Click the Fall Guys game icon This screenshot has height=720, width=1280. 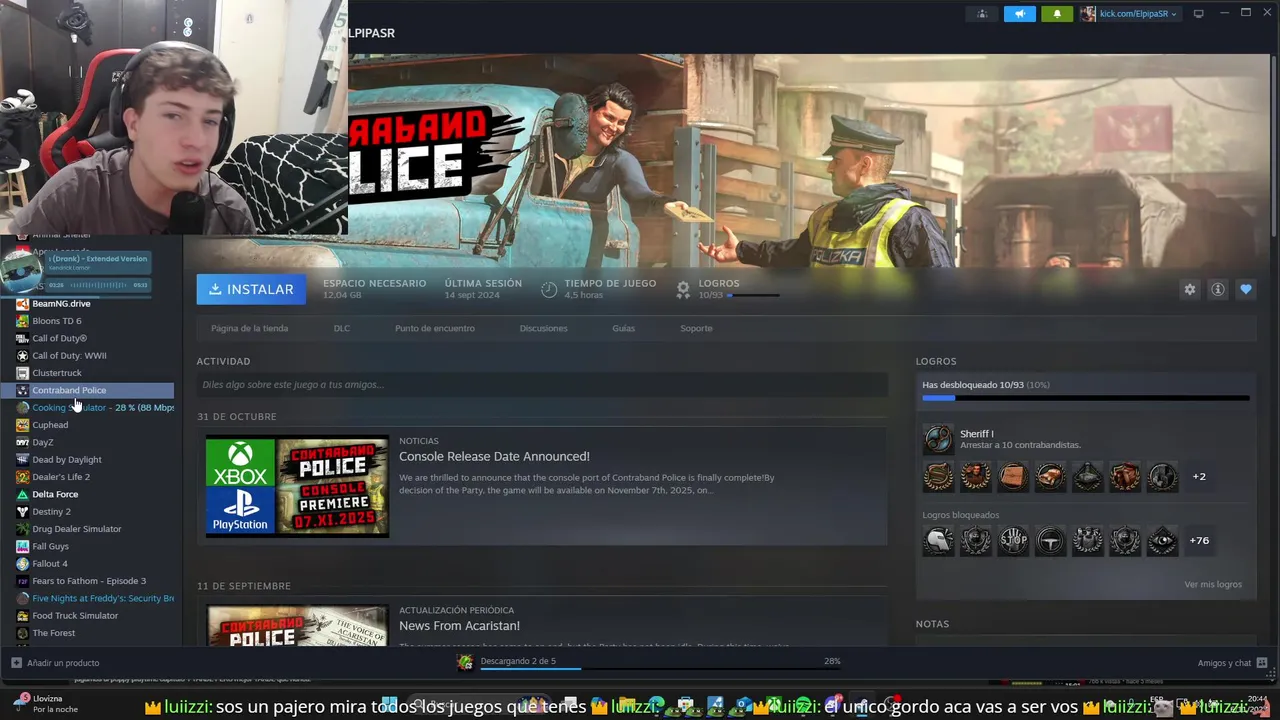[23, 546]
